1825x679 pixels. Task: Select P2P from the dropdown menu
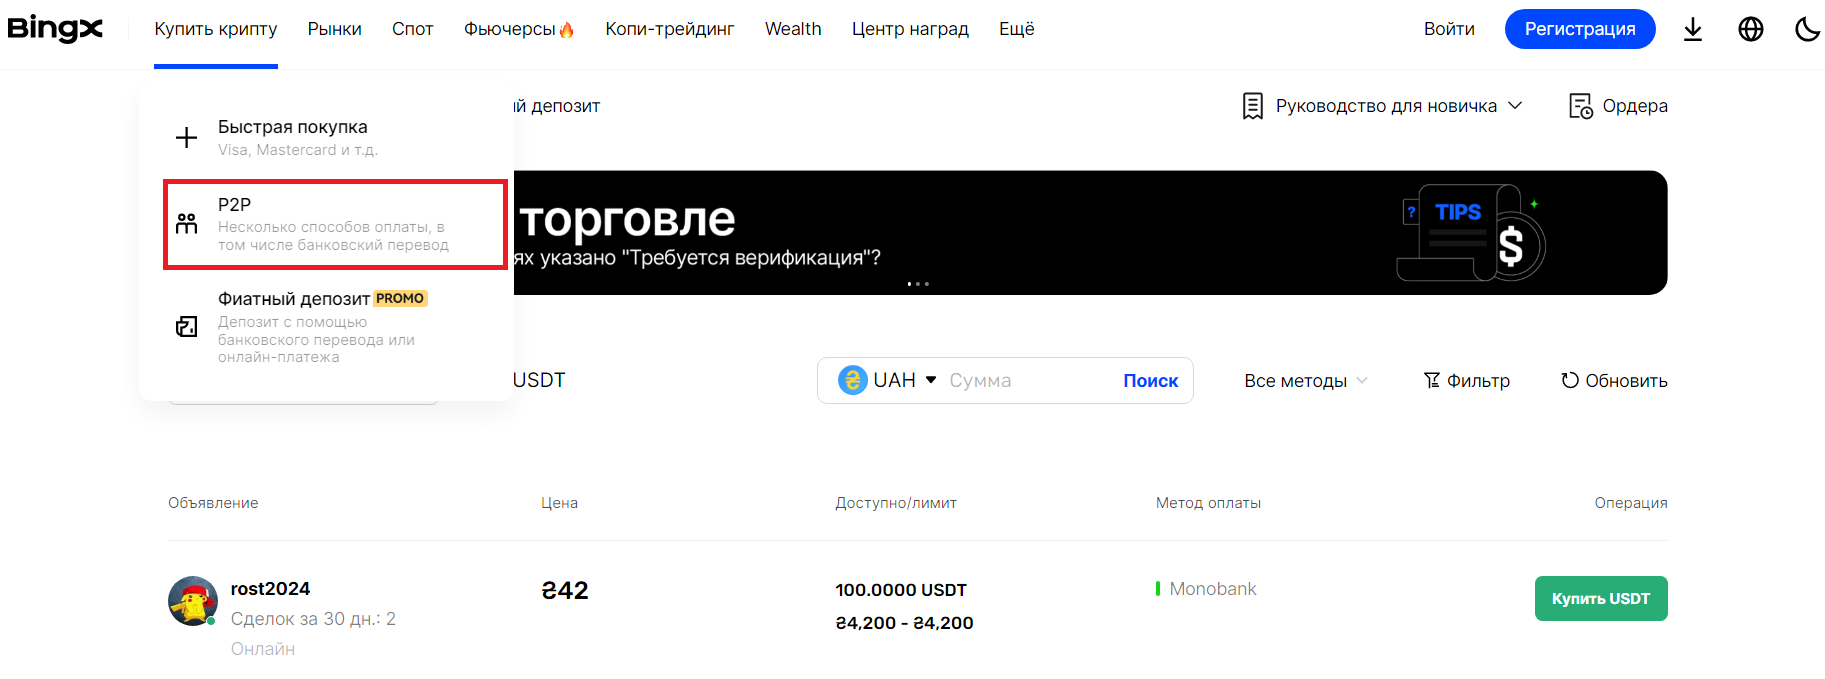(334, 224)
